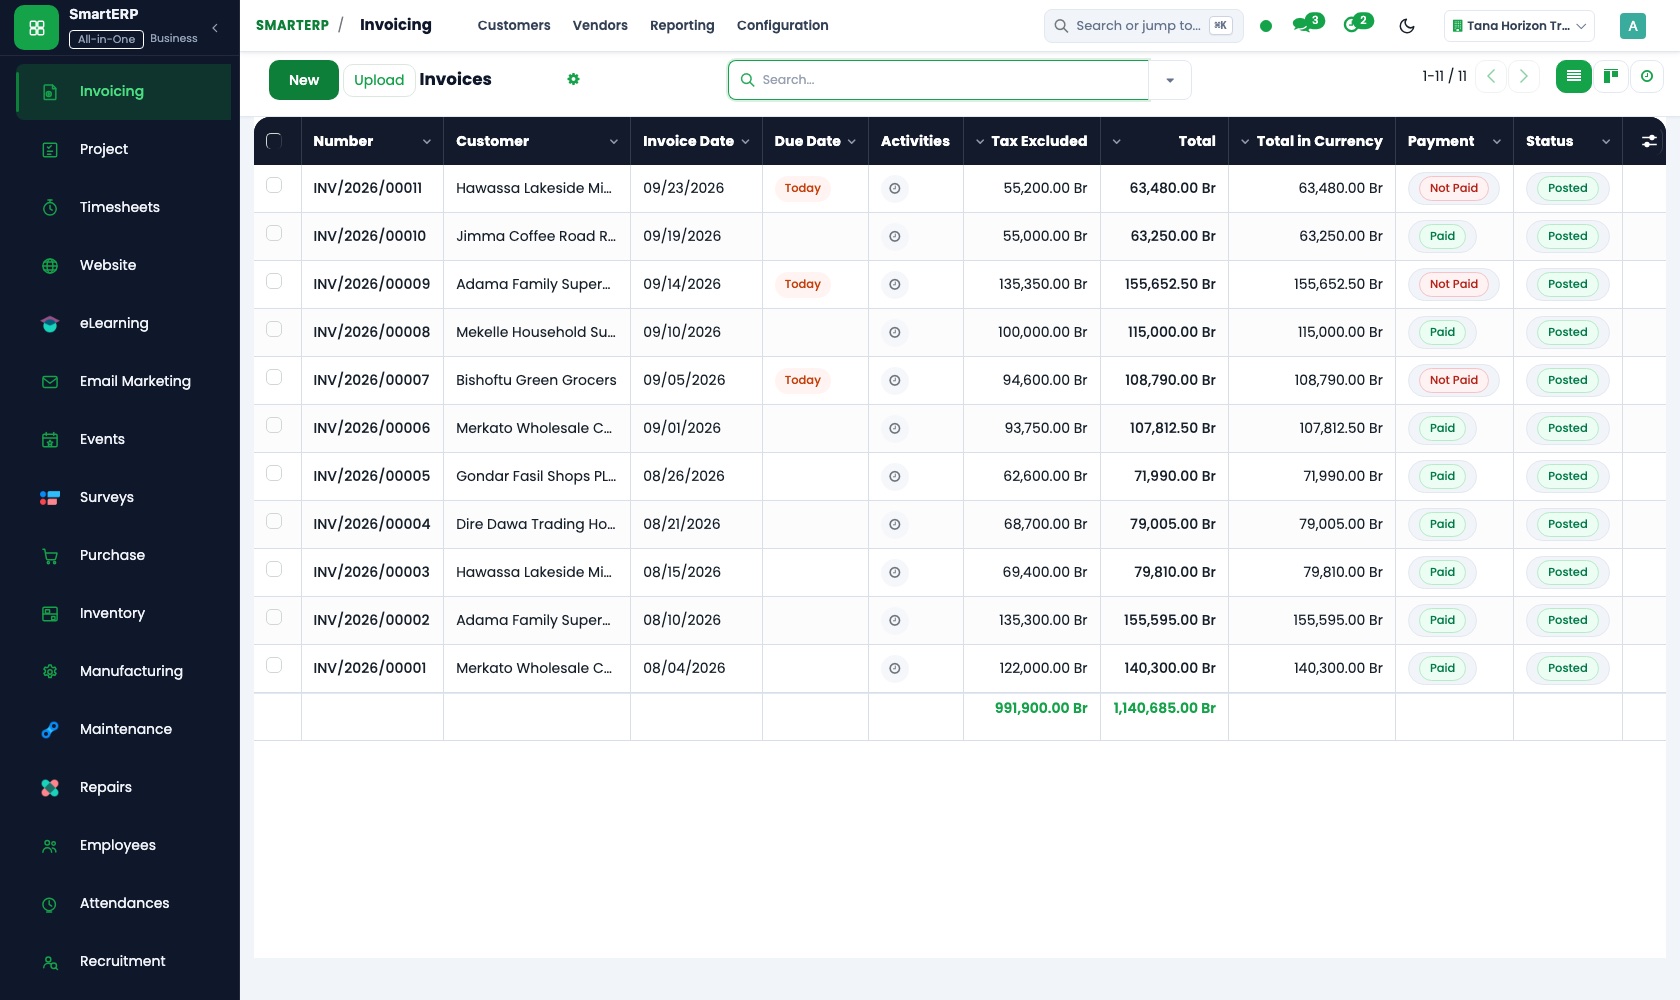Open the SmartERP apps grid icon
This screenshot has width=1680, height=1000.
point(37,28)
